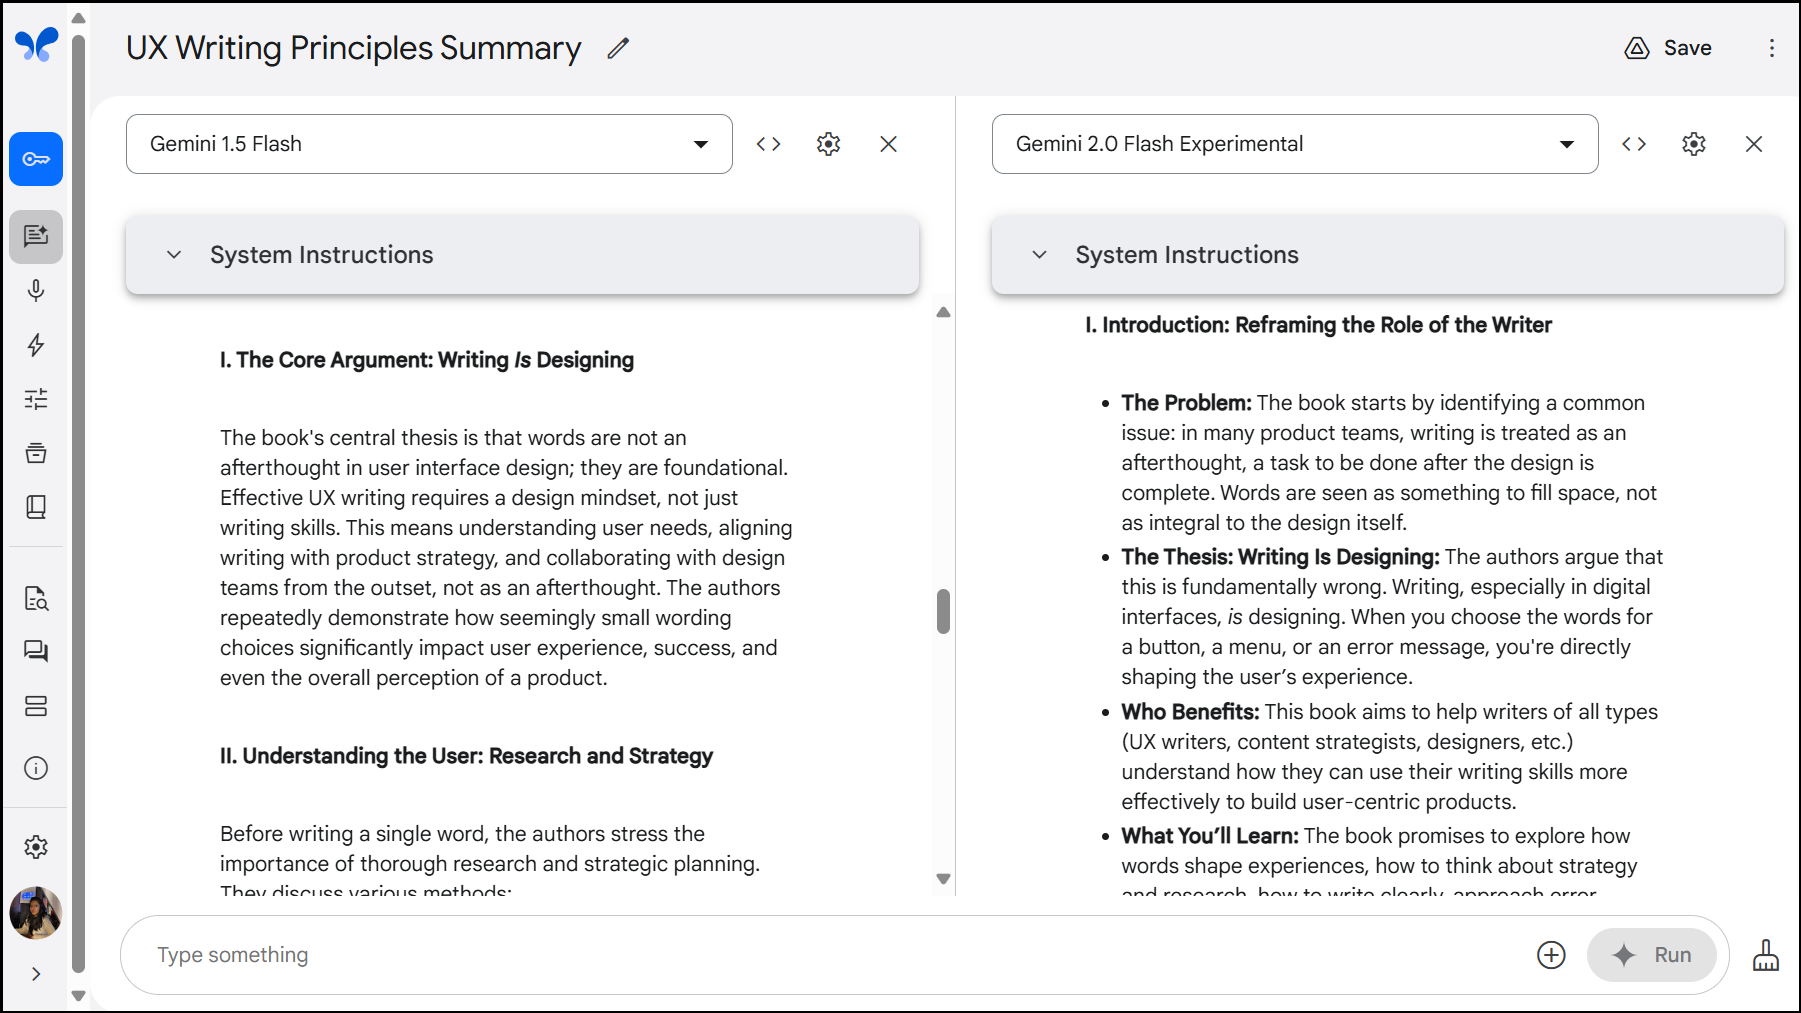Save the prompt to Drive
1801x1013 pixels.
pos(1668,48)
